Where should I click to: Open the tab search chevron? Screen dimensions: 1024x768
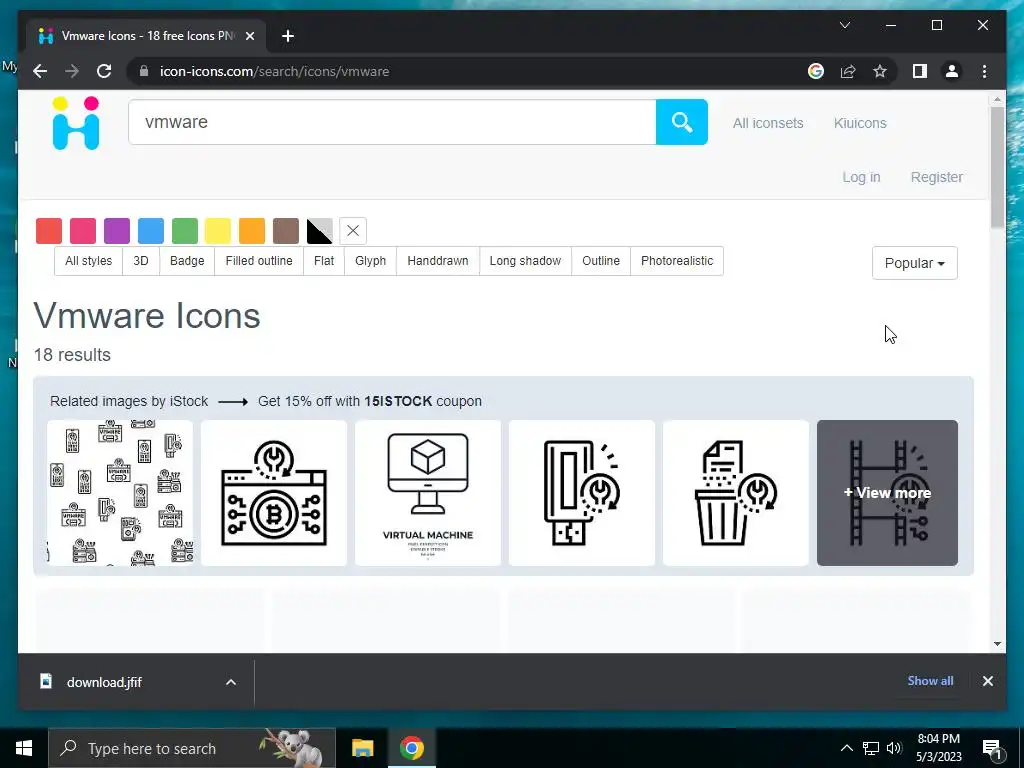pos(844,25)
